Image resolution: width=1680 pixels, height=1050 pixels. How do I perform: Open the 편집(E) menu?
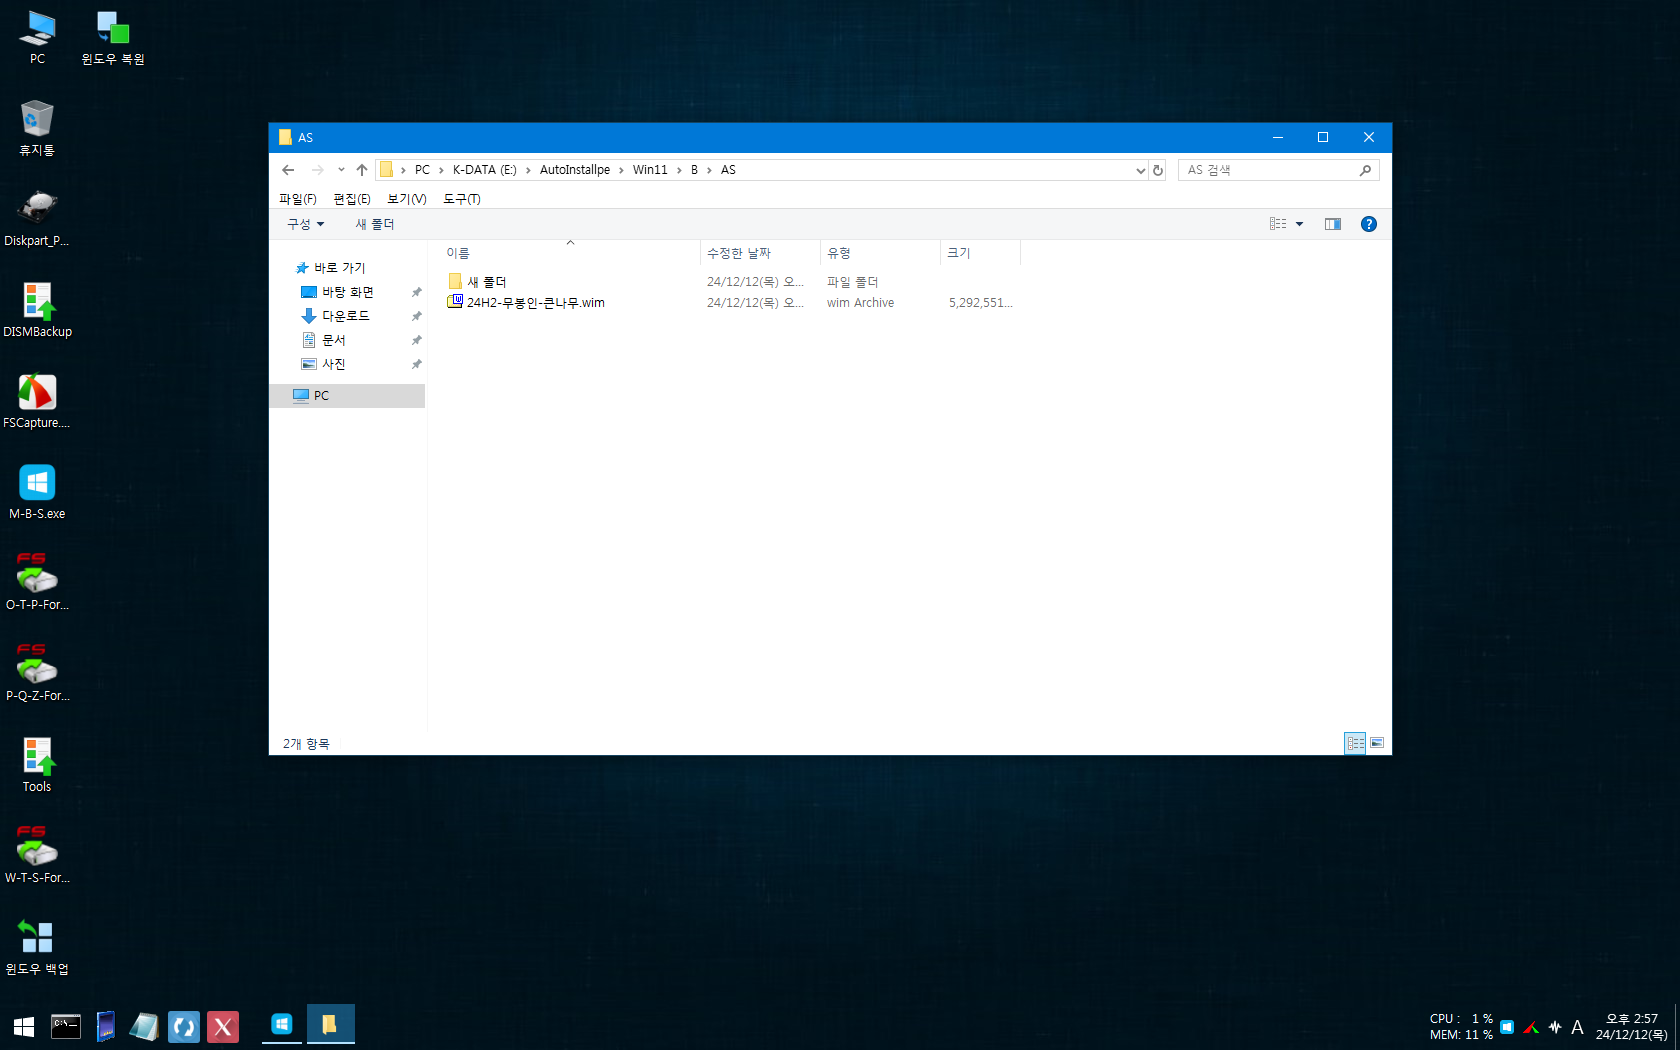tap(352, 199)
